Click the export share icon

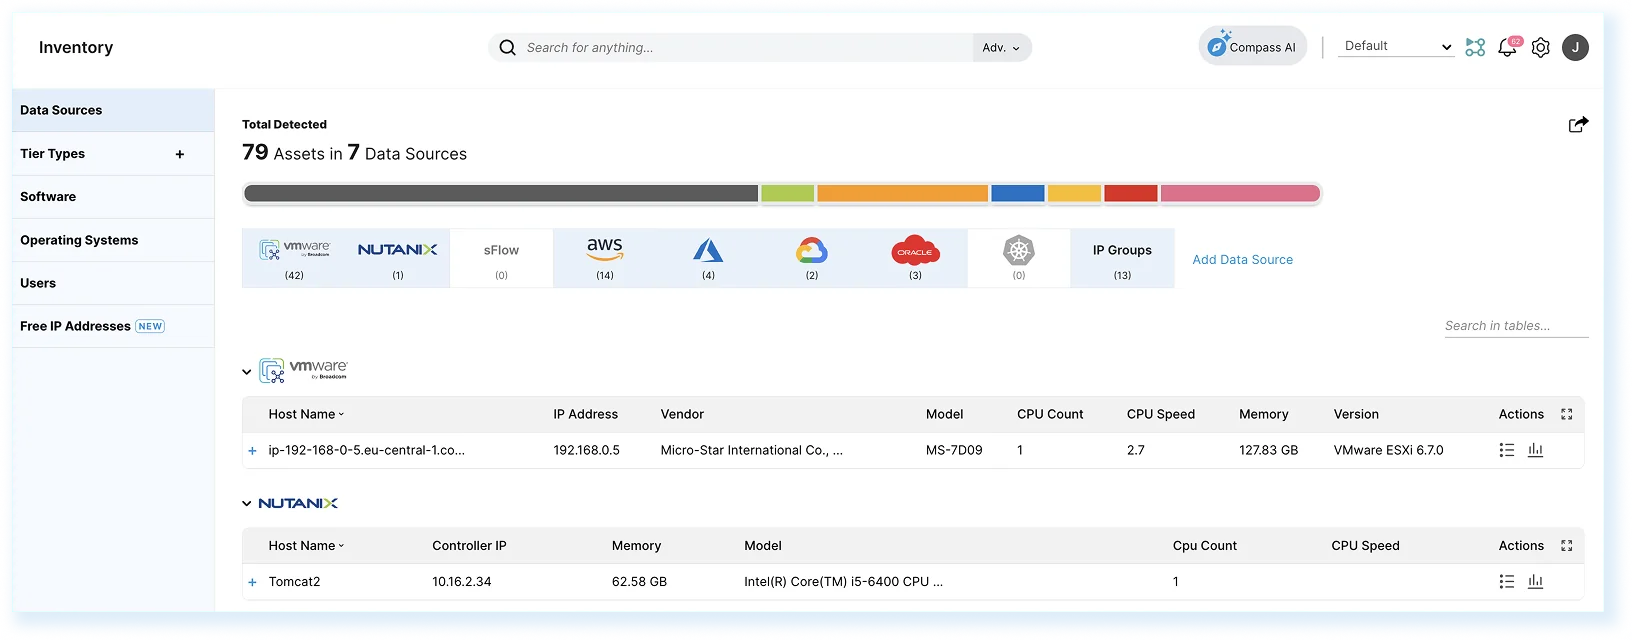coord(1578,125)
